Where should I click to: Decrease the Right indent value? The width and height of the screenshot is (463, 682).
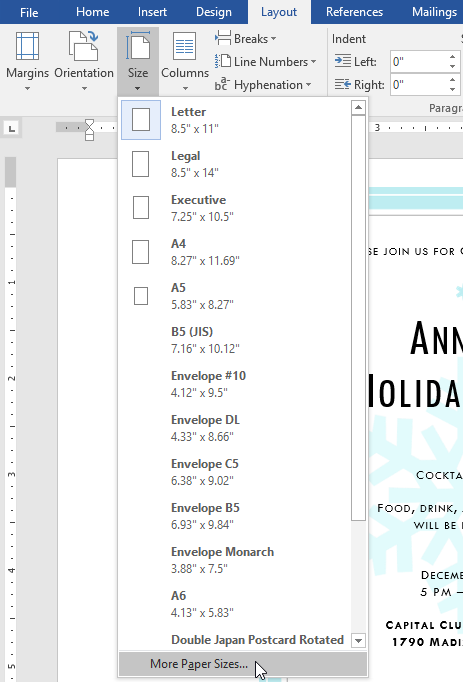coord(453,90)
